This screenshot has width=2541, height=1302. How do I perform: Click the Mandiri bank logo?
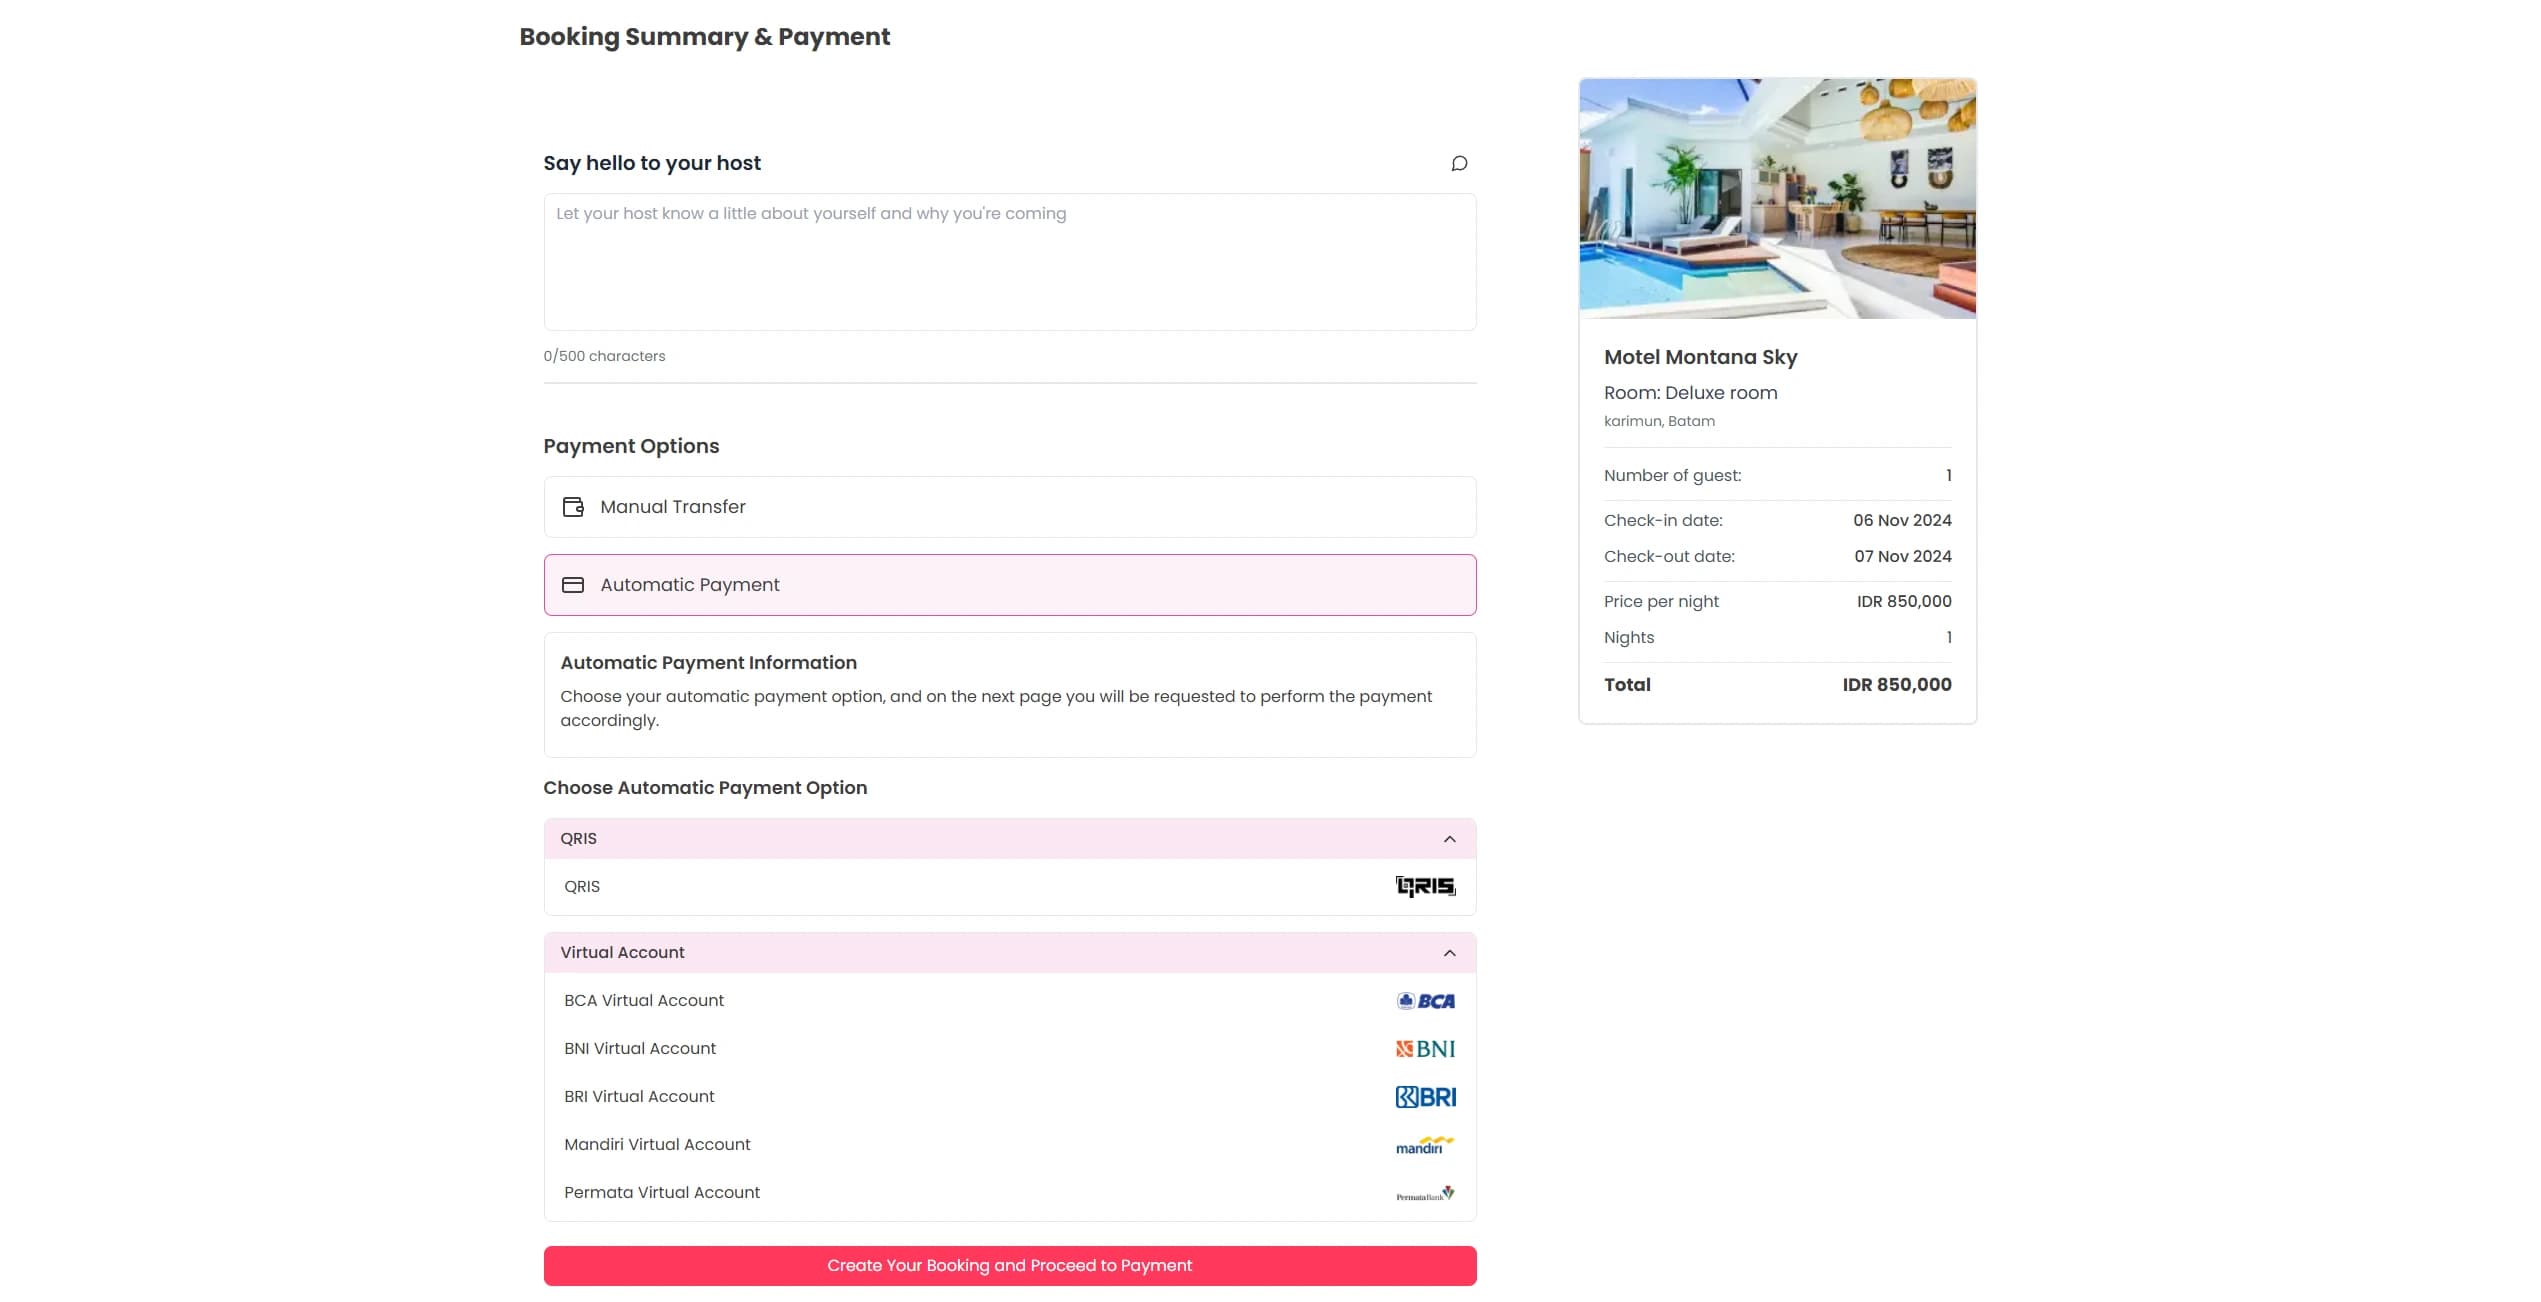pyautogui.click(x=1425, y=1145)
